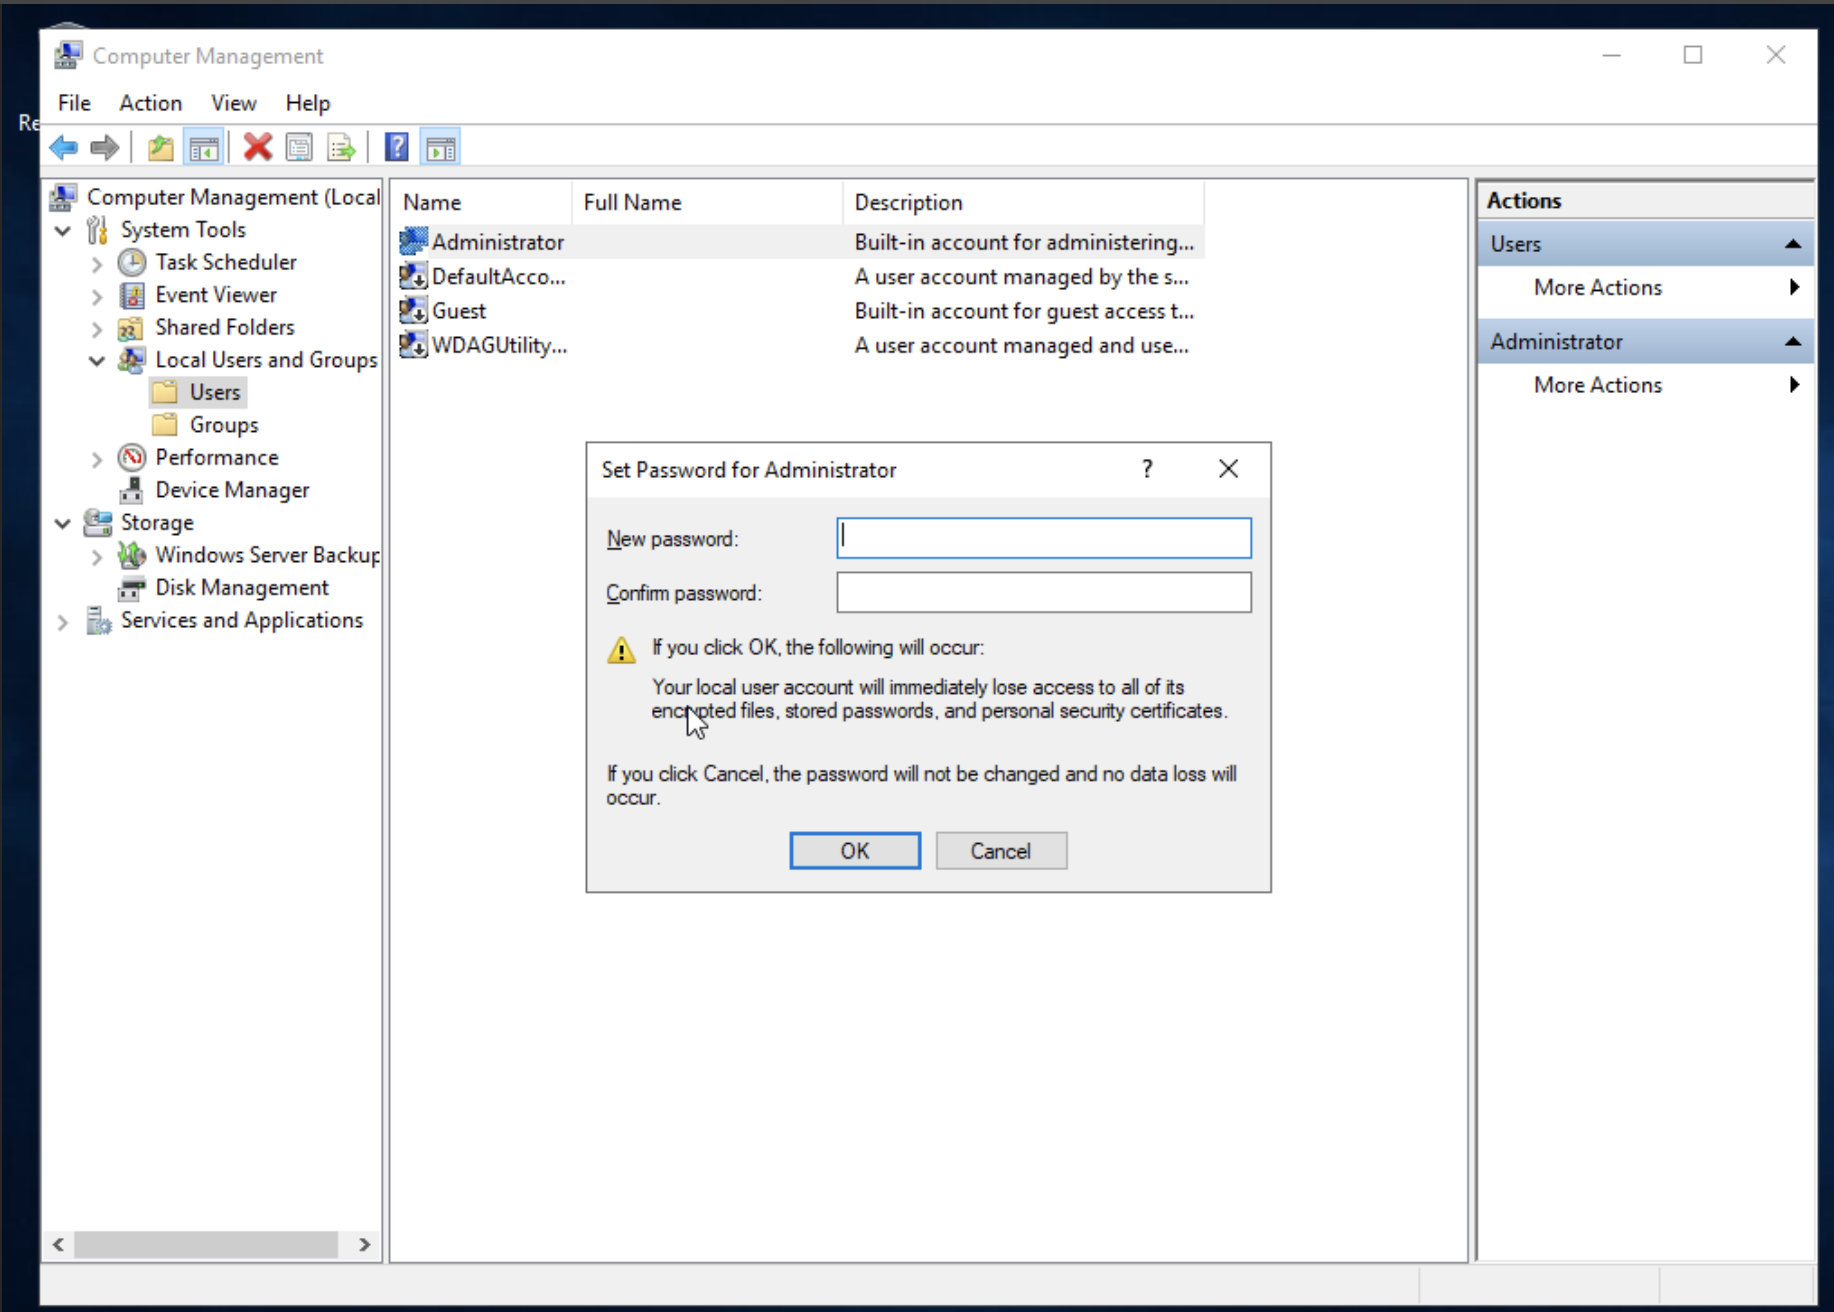Open the View menu
Viewport: 1834px width, 1312px height.
pos(233,103)
